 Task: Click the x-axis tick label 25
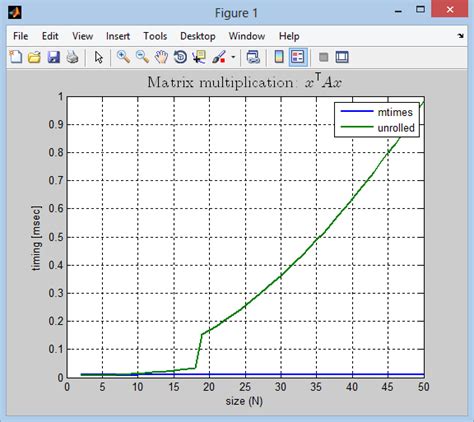click(245, 387)
